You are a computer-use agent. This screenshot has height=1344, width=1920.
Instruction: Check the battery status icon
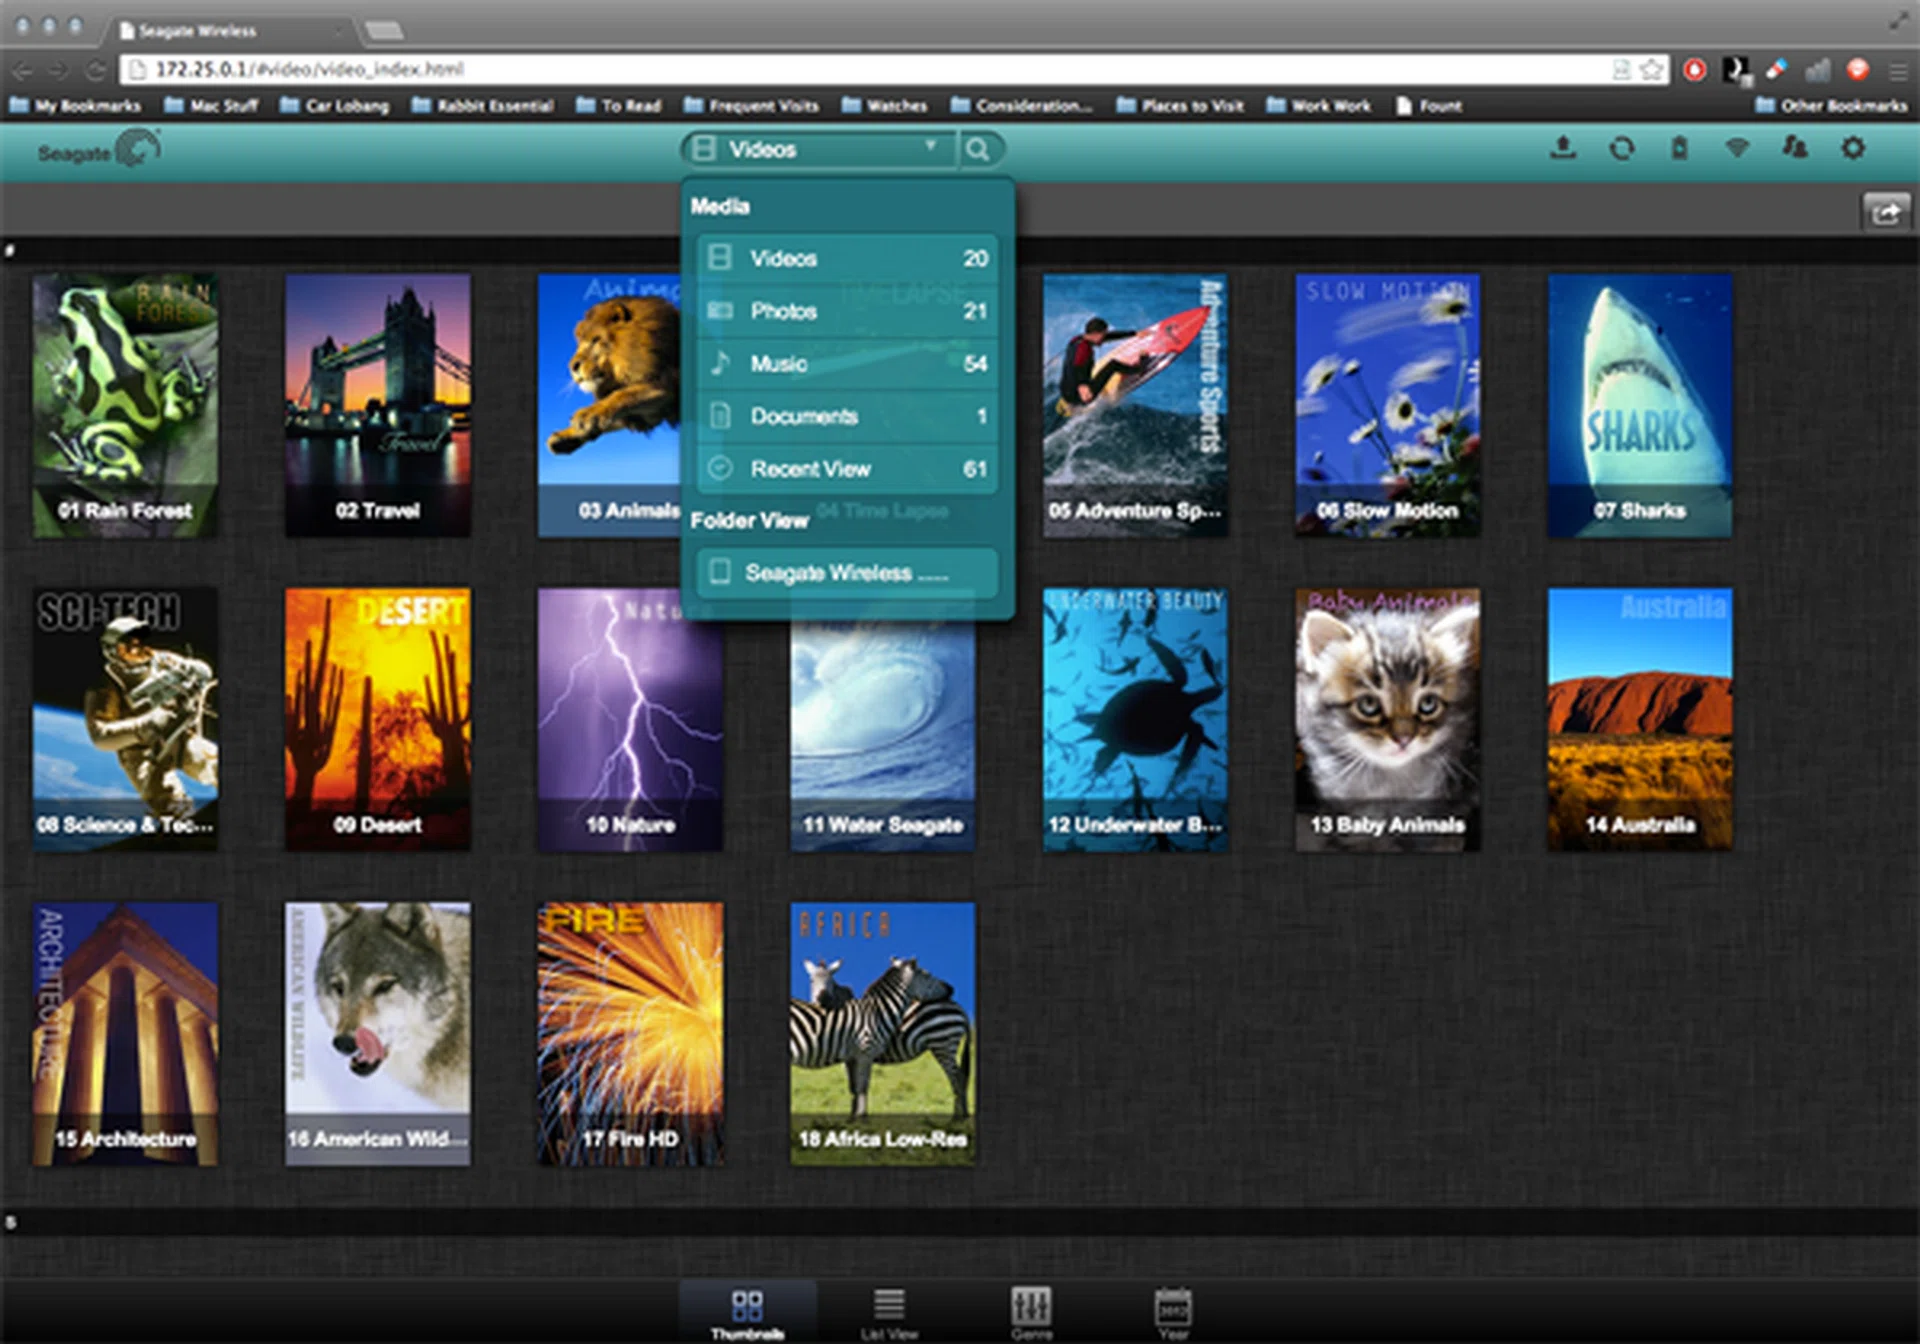1679,148
